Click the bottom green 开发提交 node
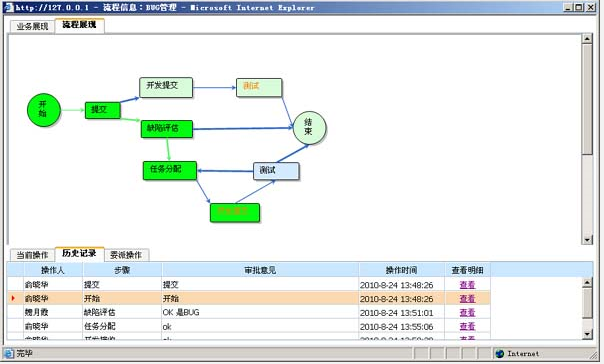 [235, 213]
